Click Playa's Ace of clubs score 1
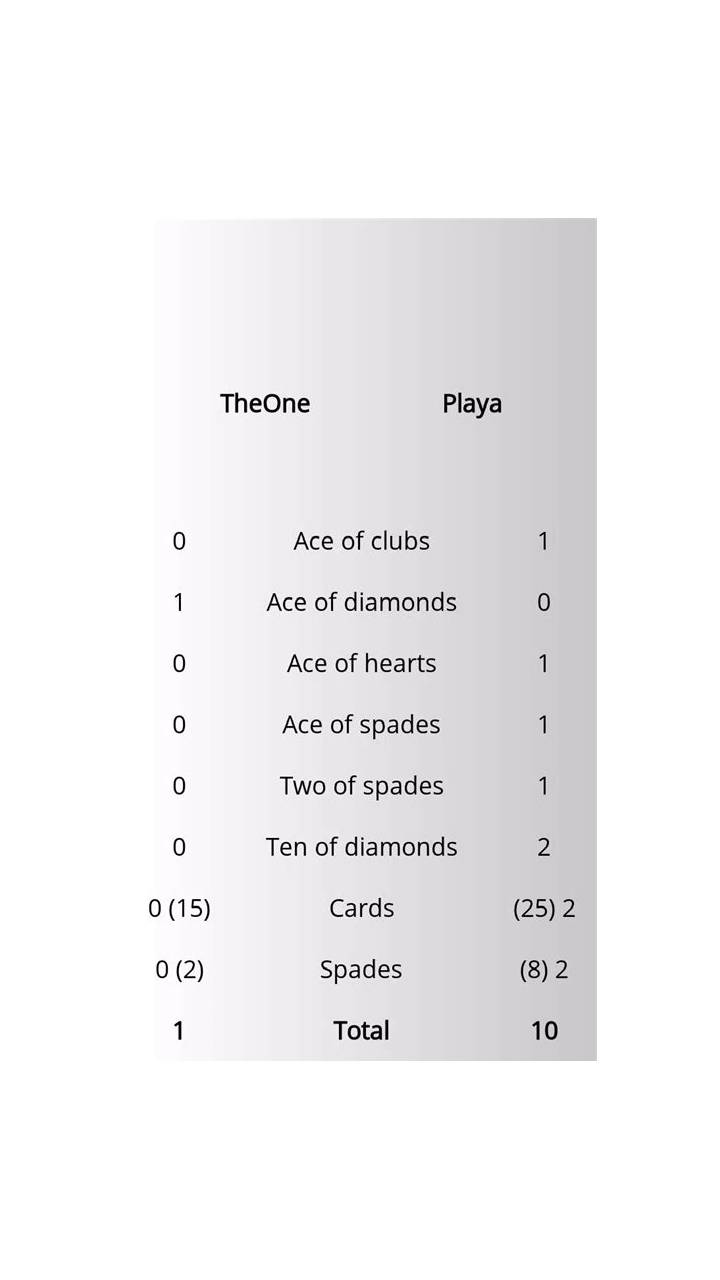This screenshot has height=1280, width=720. pos(544,541)
